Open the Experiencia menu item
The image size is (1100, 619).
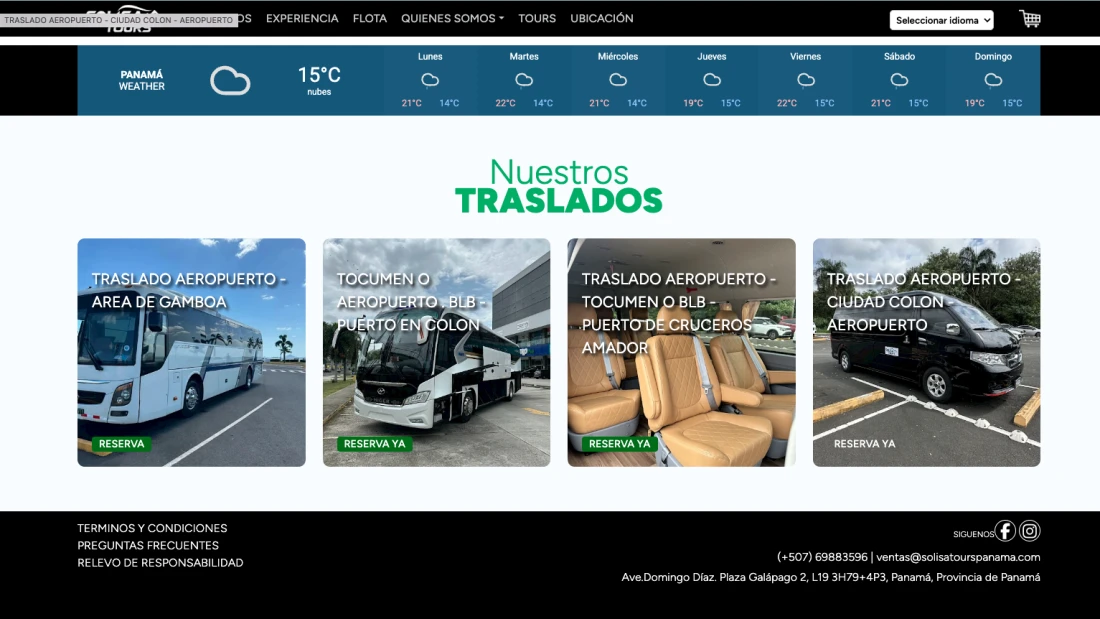(302, 18)
